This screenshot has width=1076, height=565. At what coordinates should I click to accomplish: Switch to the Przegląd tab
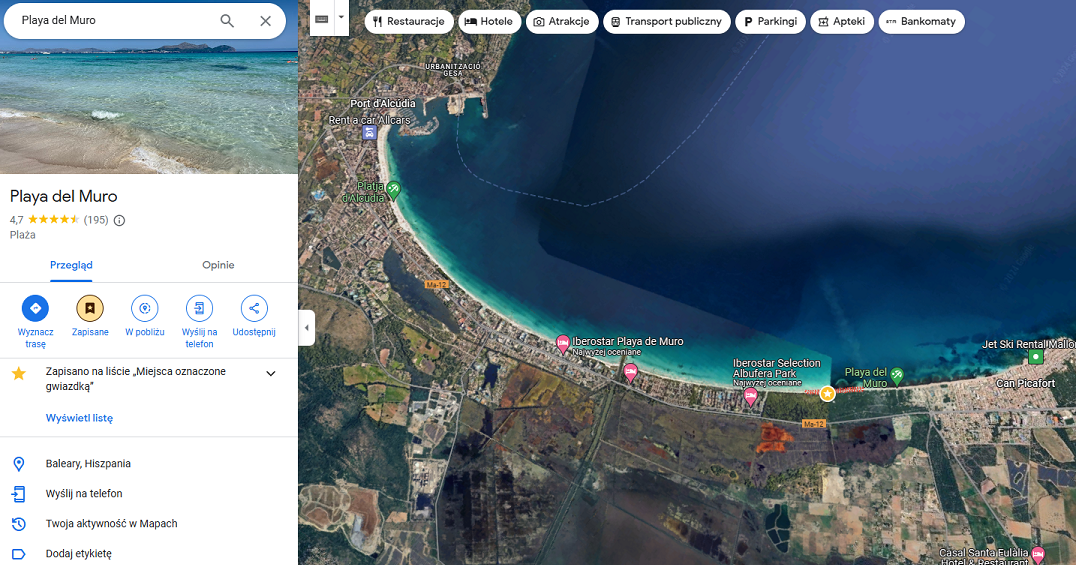[71, 265]
